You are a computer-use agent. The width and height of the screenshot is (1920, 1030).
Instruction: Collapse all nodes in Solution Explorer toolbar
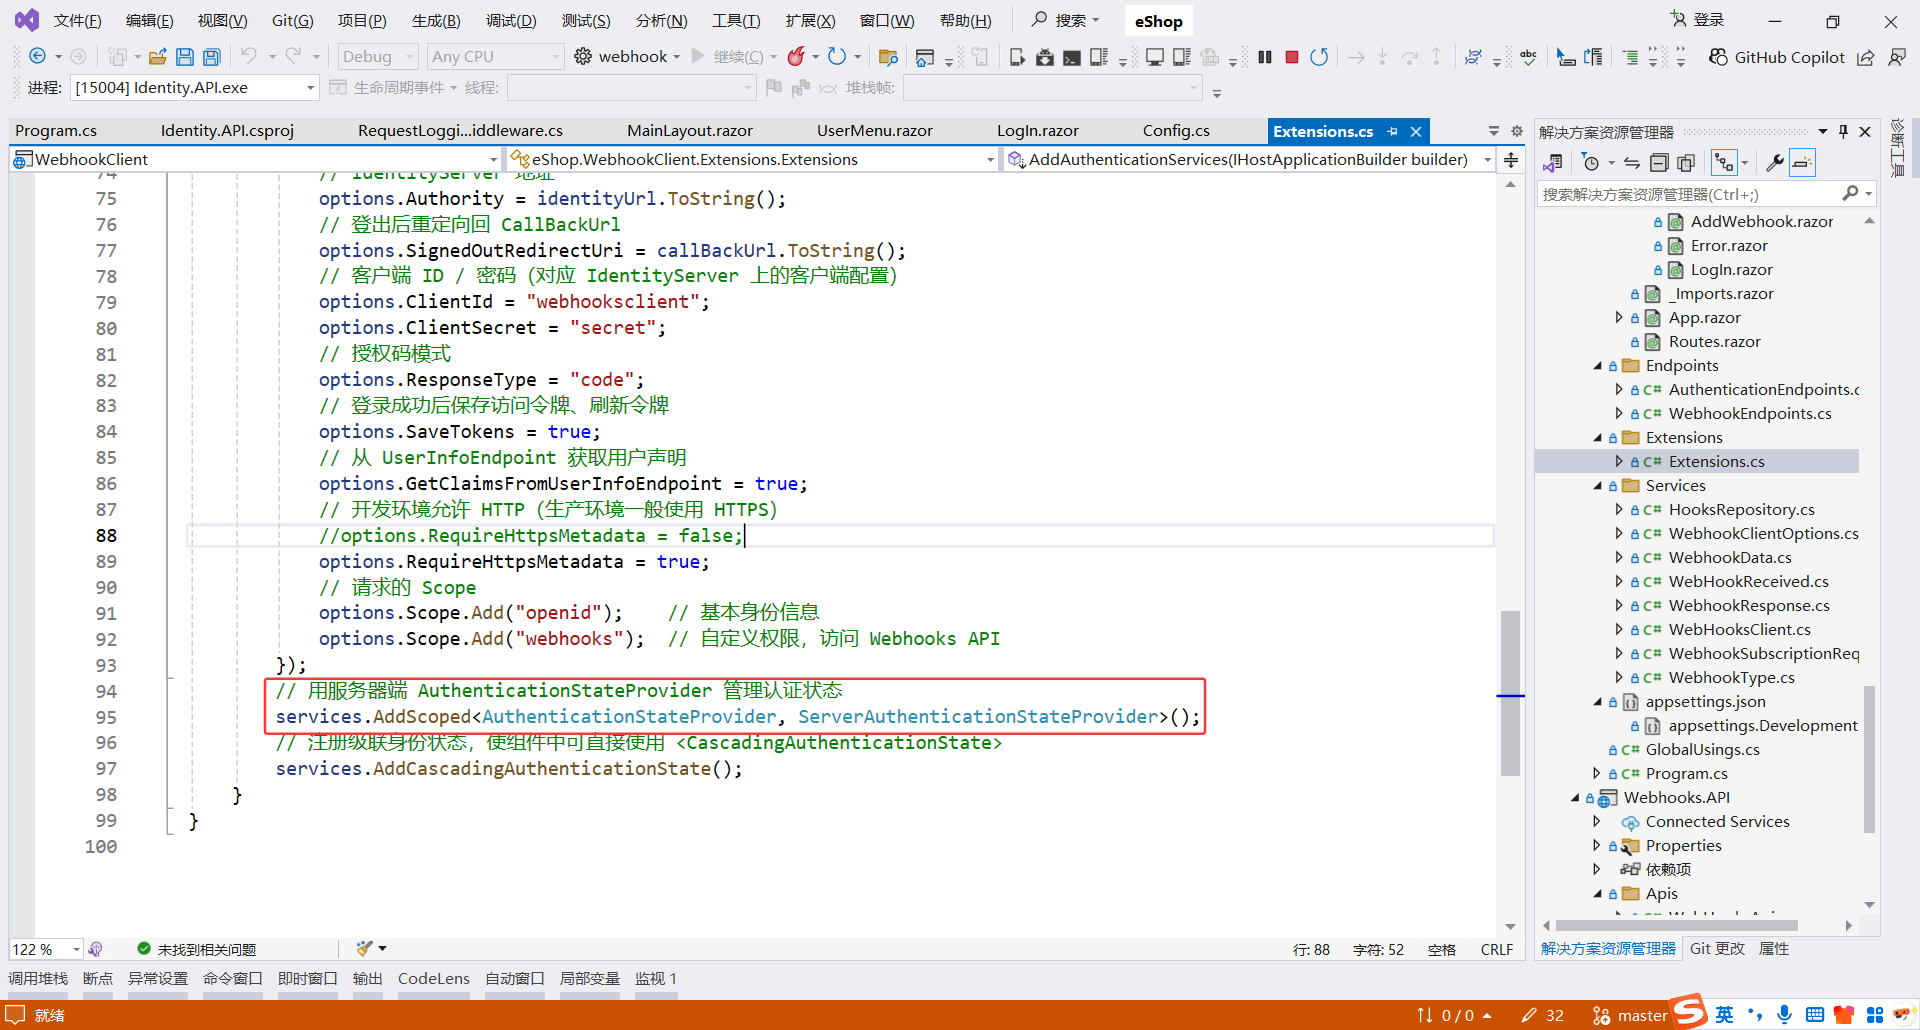click(x=1659, y=162)
